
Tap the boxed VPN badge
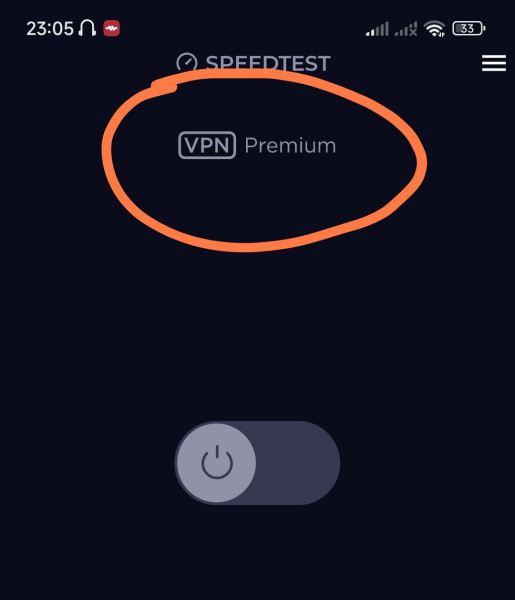click(207, 145)
